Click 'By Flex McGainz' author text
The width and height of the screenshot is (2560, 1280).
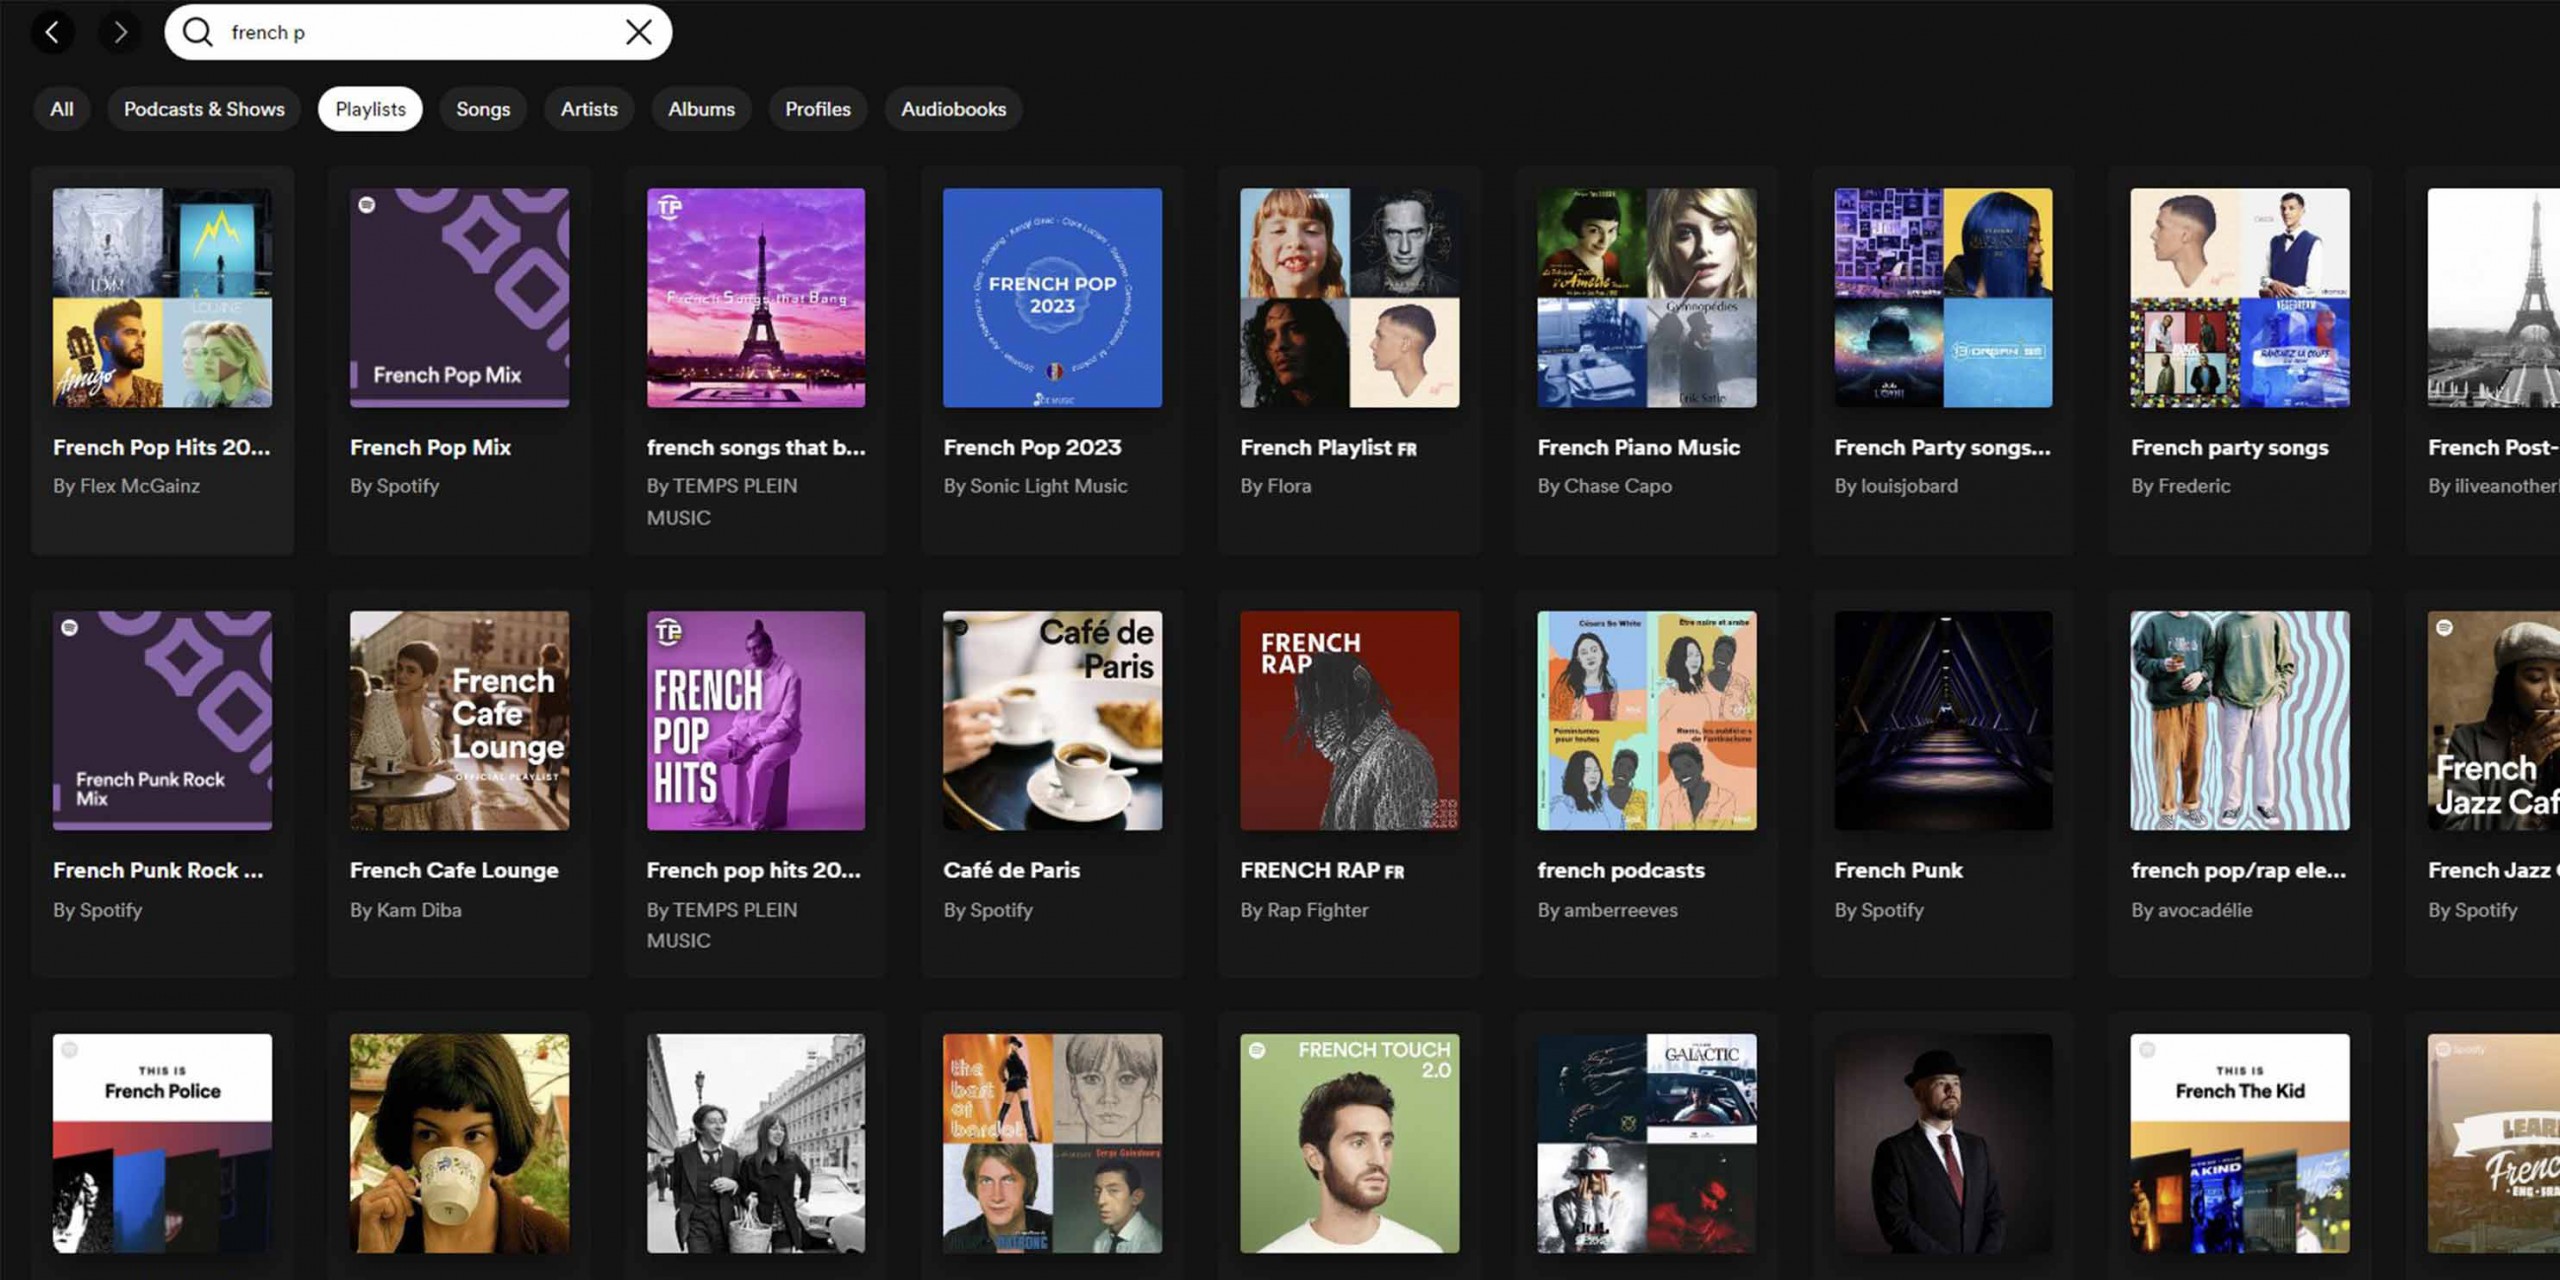pos(126,486)
